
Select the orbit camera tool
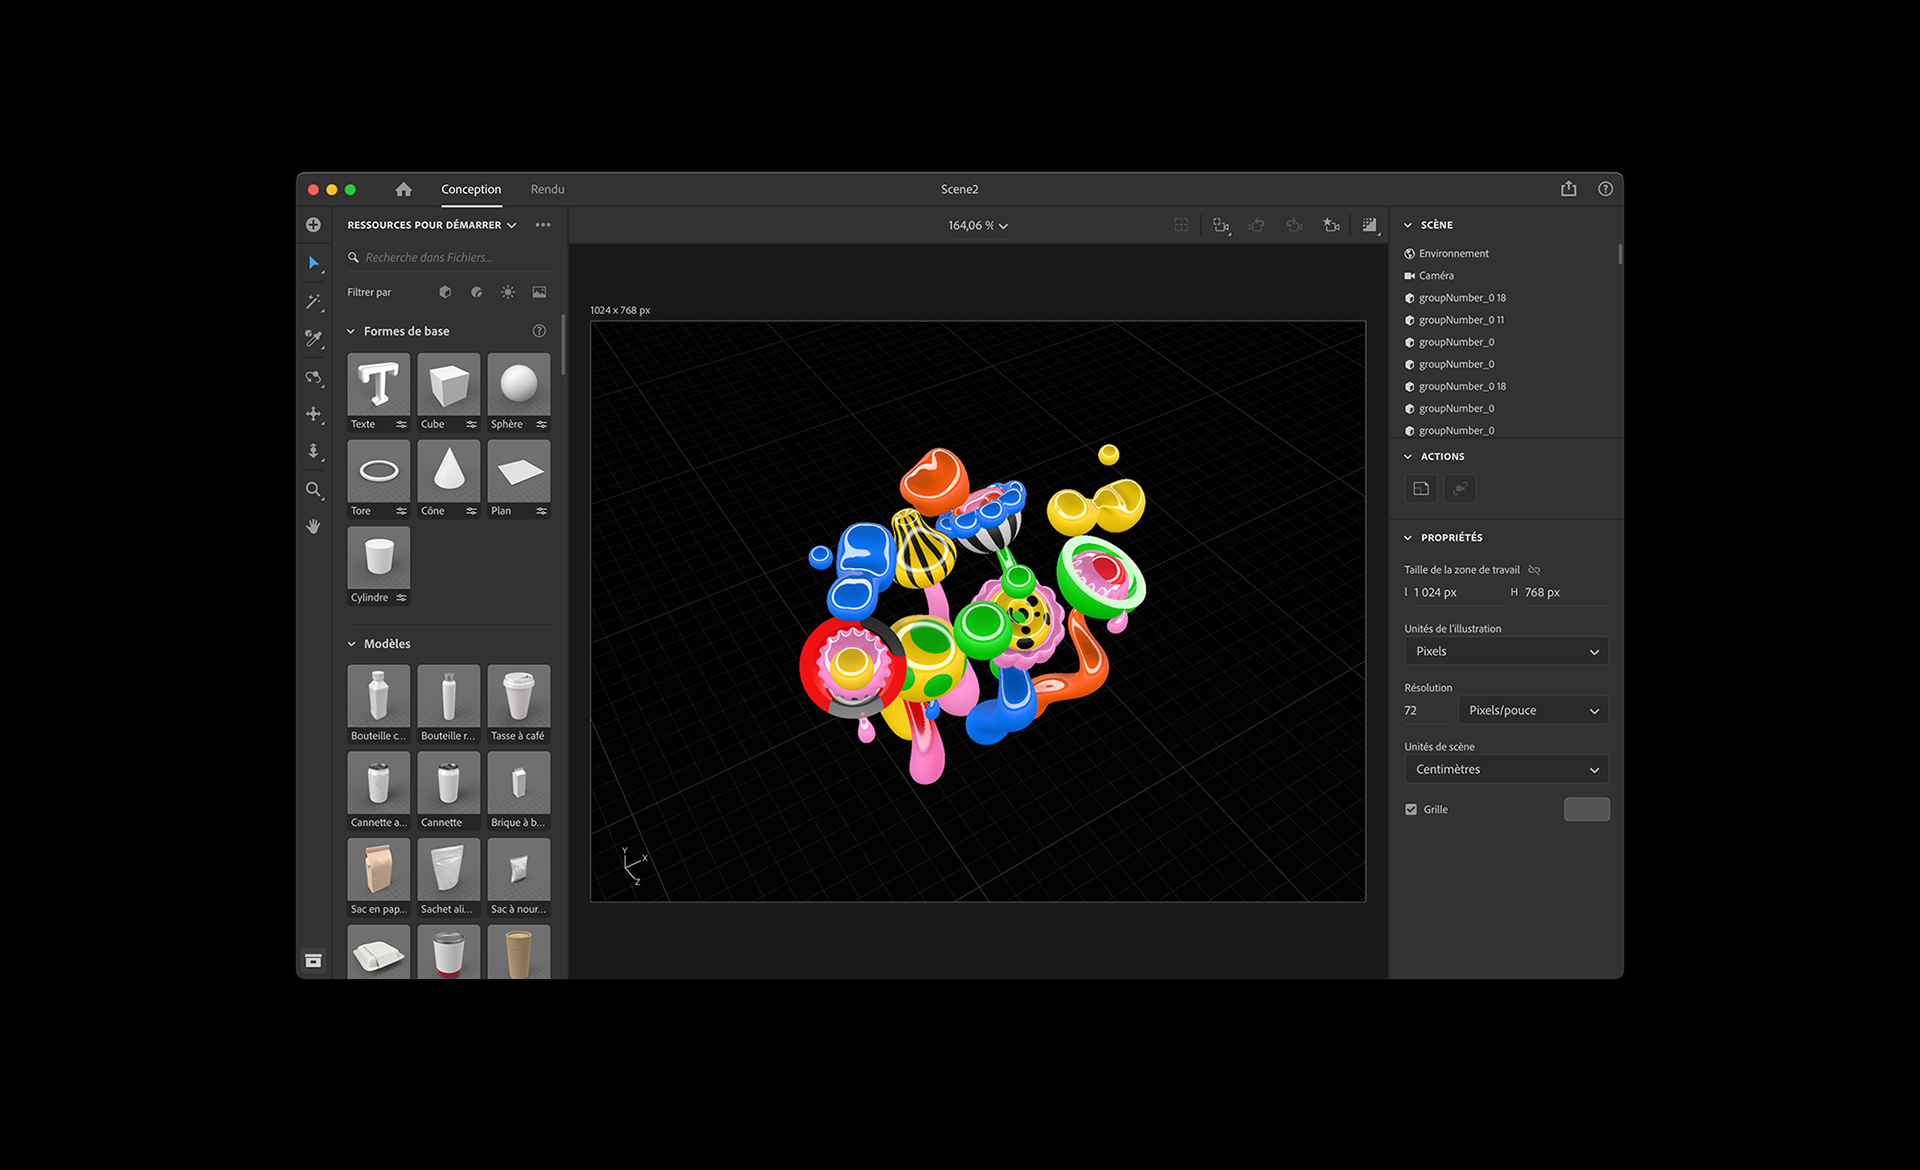coord(313,377)
